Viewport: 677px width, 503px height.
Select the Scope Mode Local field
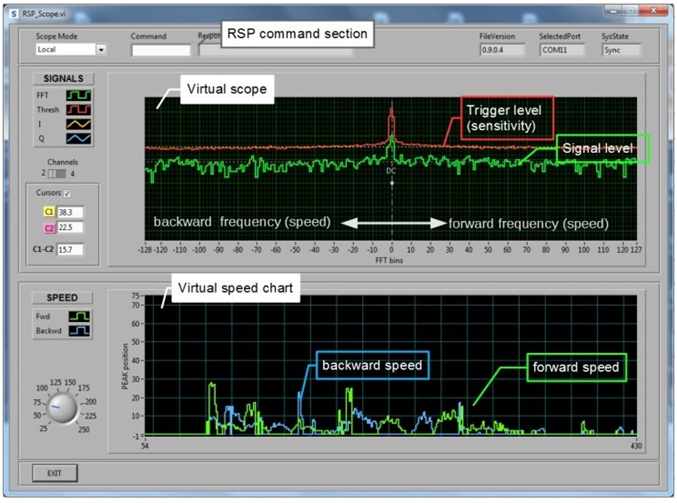66,50
